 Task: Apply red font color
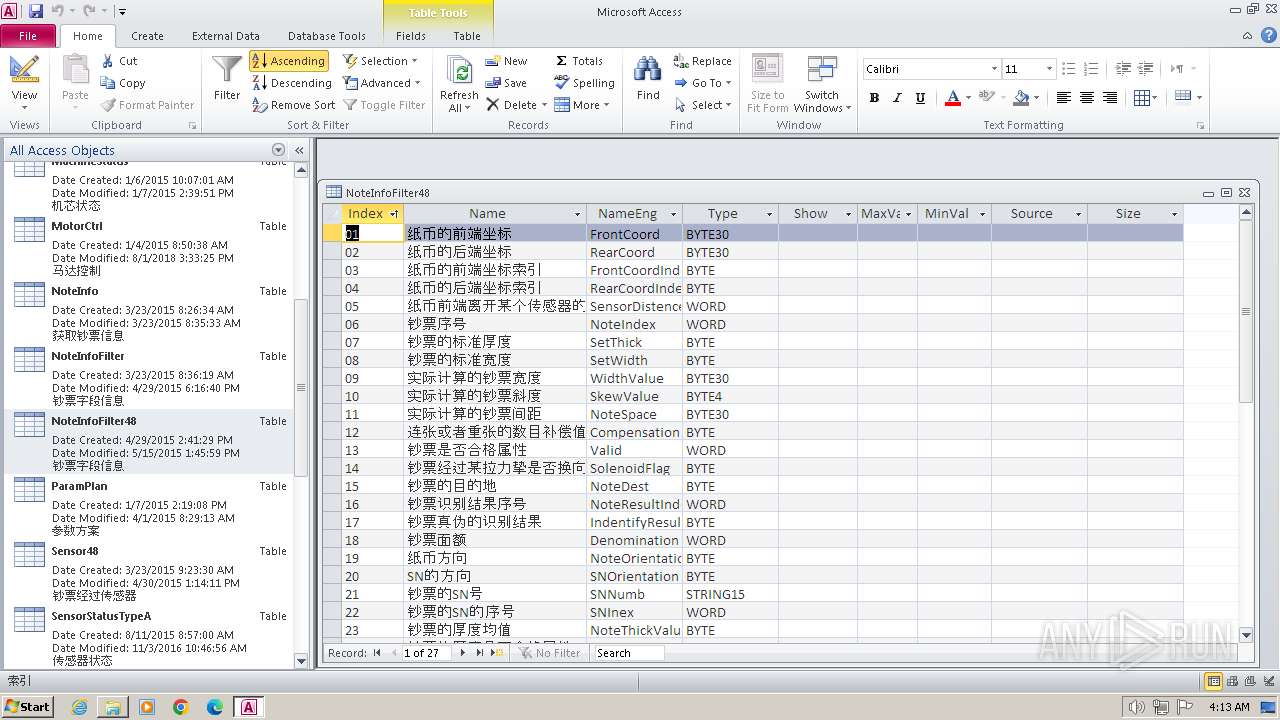pyautogui.click(x=952, y=97)
